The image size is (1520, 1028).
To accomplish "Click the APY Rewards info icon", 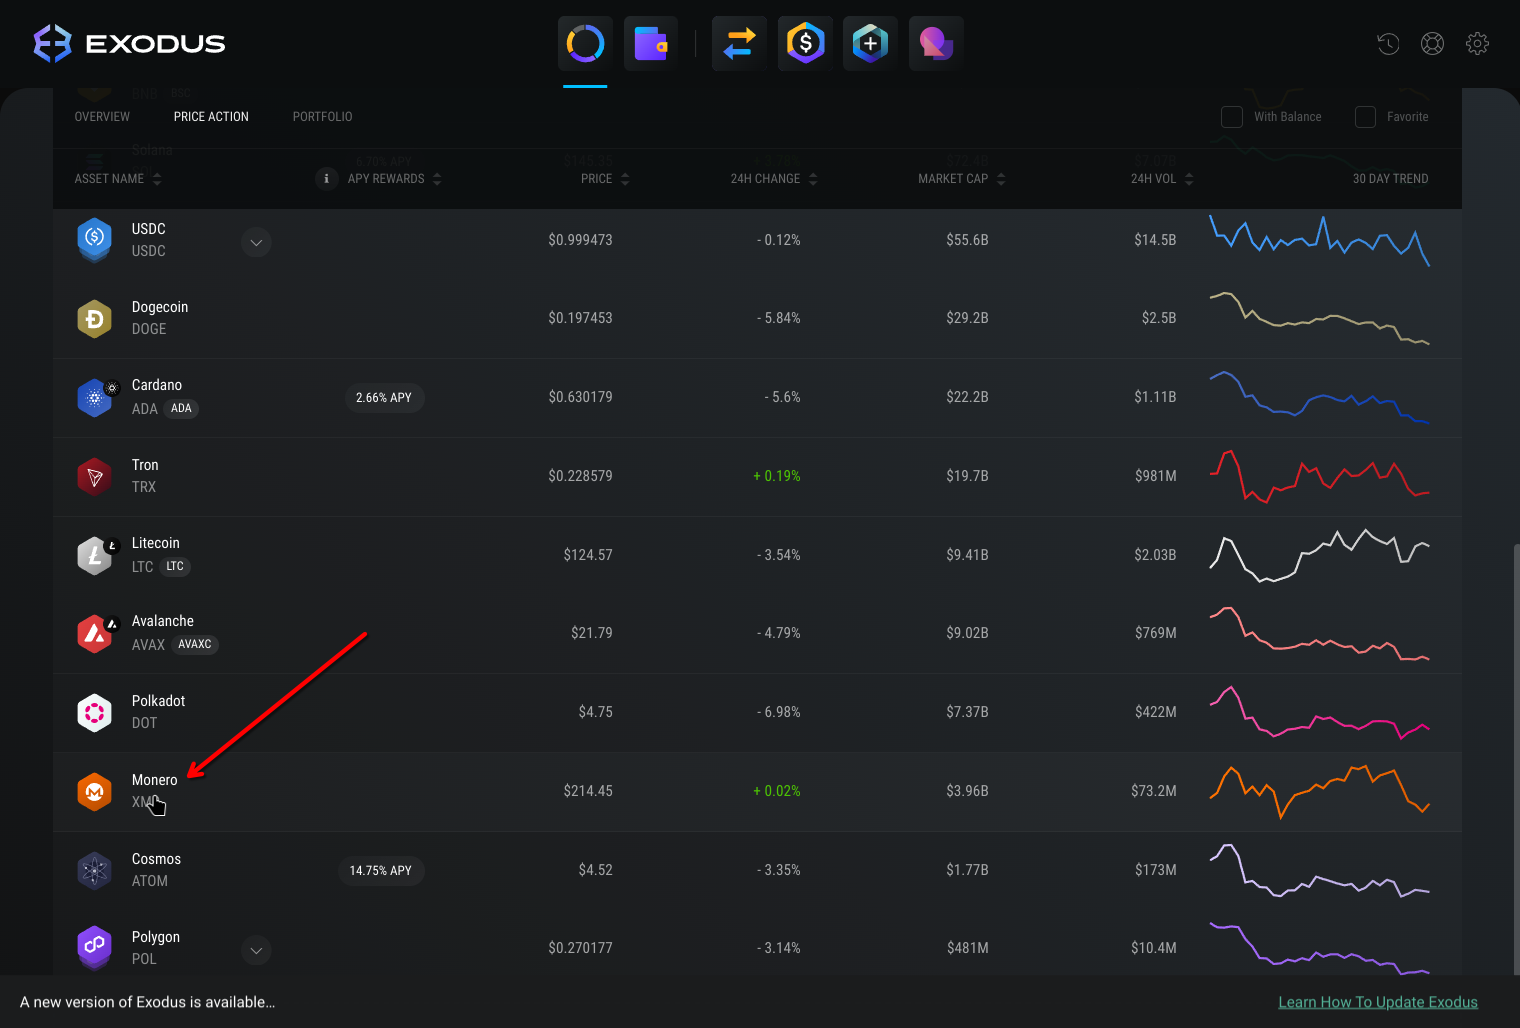I will [326, 179].
